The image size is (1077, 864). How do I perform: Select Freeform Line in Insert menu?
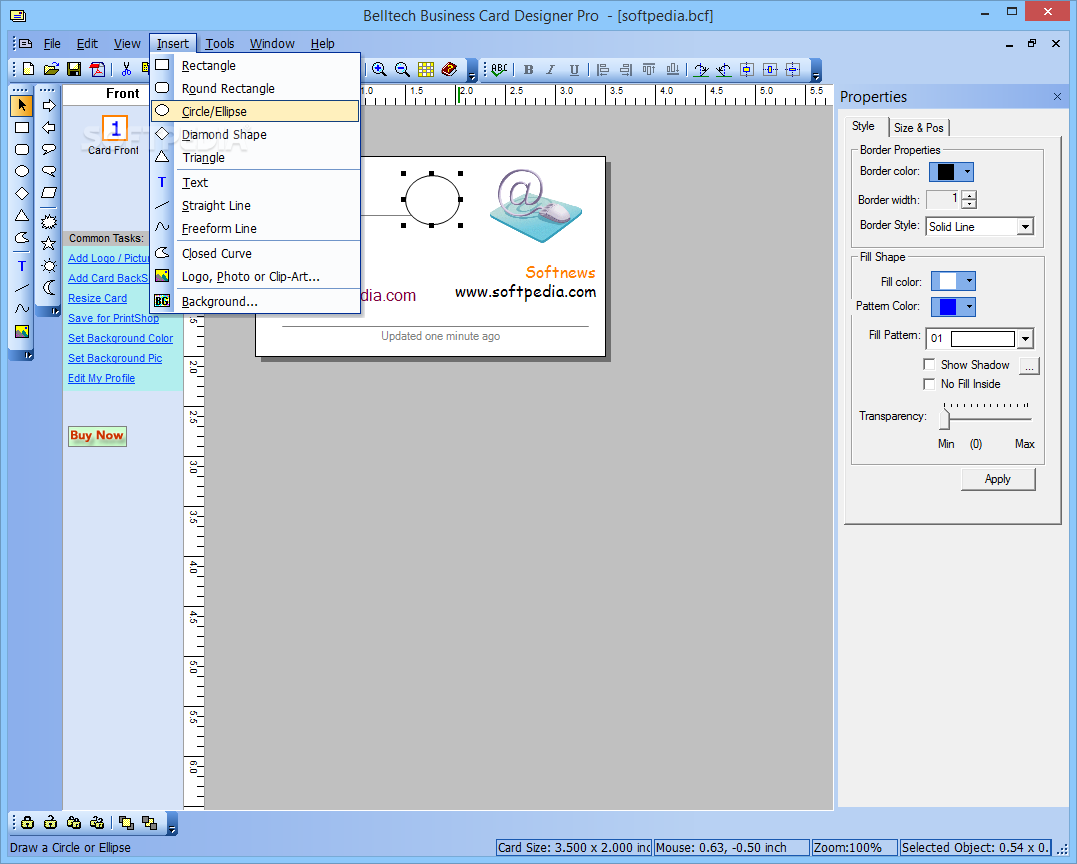click(255, 229)
